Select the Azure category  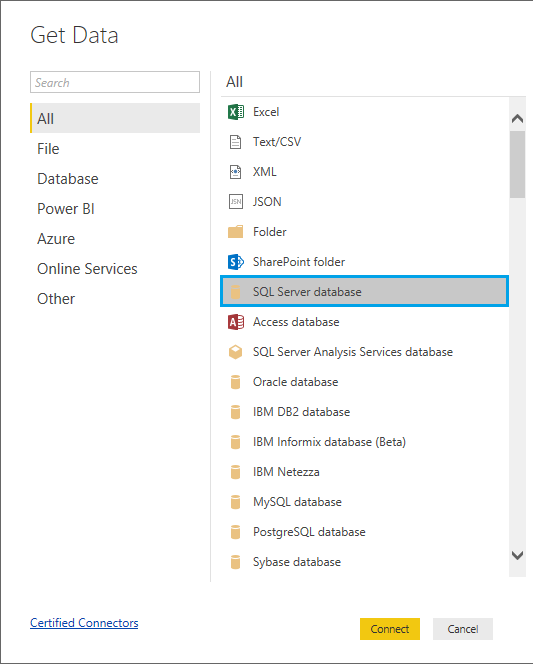[x=115, y=239]
